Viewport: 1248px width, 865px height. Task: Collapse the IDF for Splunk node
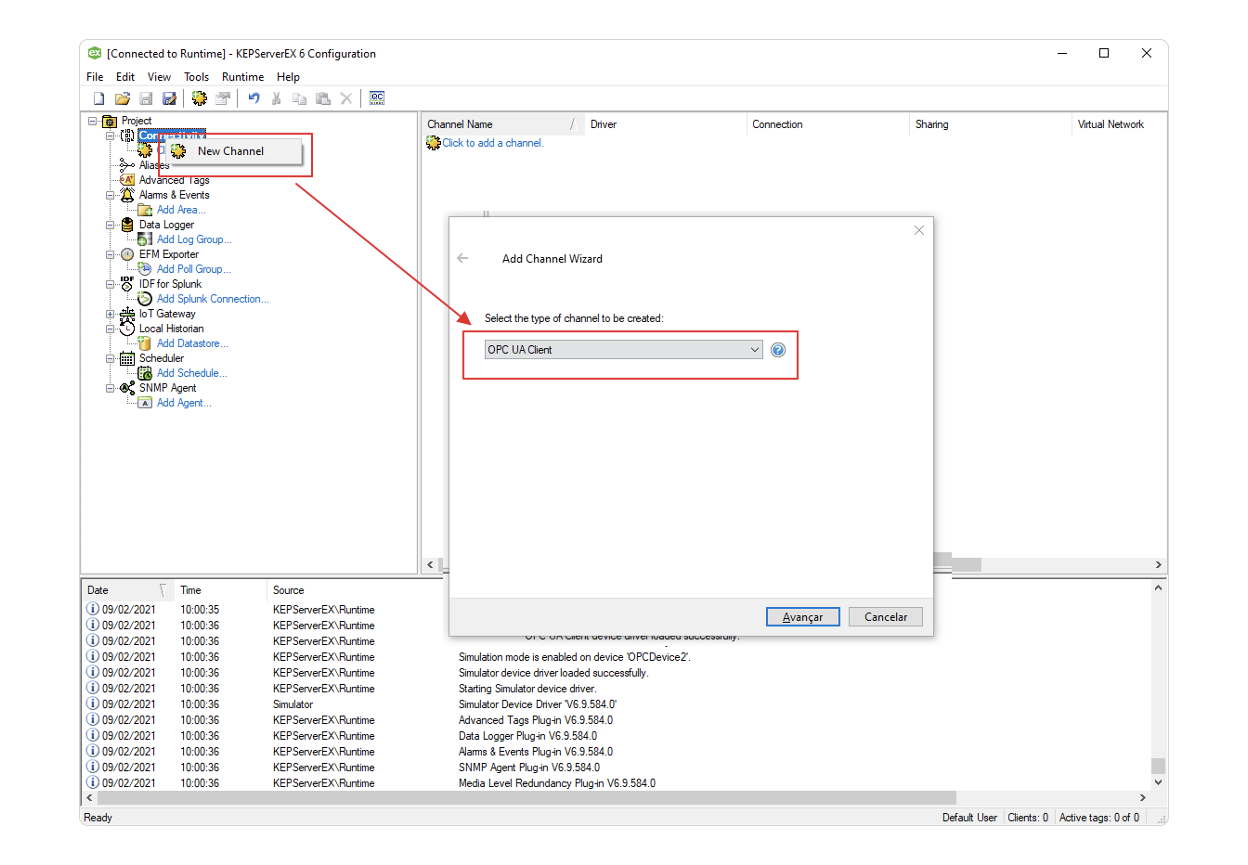111,284
